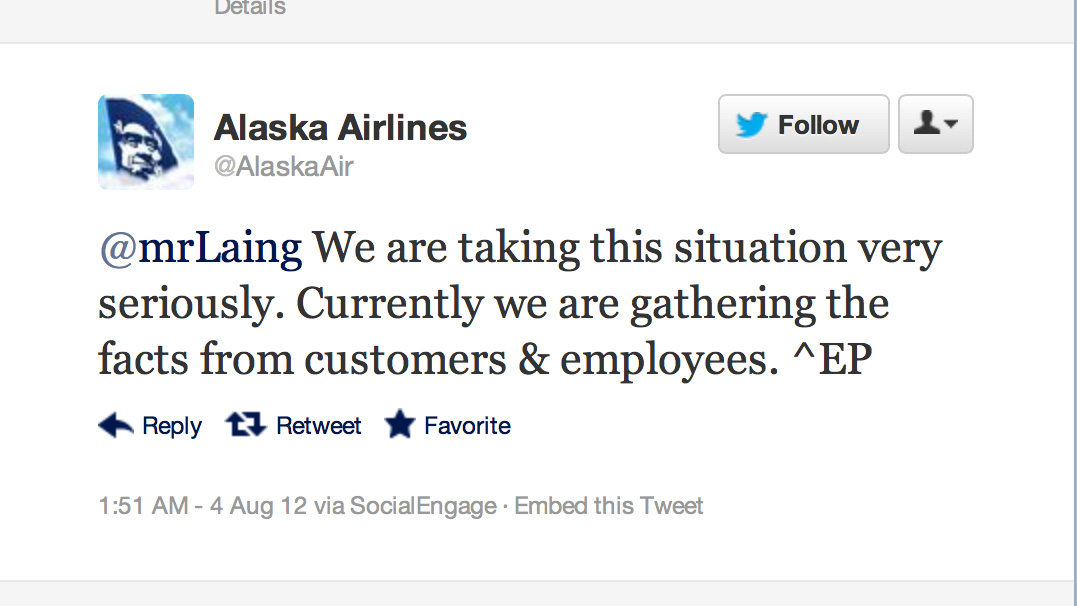Click the person silhouette icon
Screen dimensions: 1077x606
[x=927, y=123]
